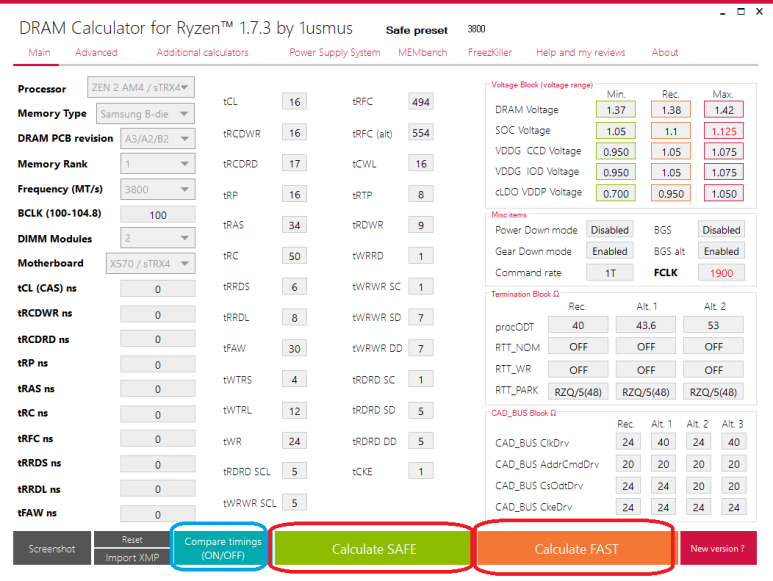Screen dimensions: 773x581
Task: Go to Power Supply System tab
Action: coord(334,52)
